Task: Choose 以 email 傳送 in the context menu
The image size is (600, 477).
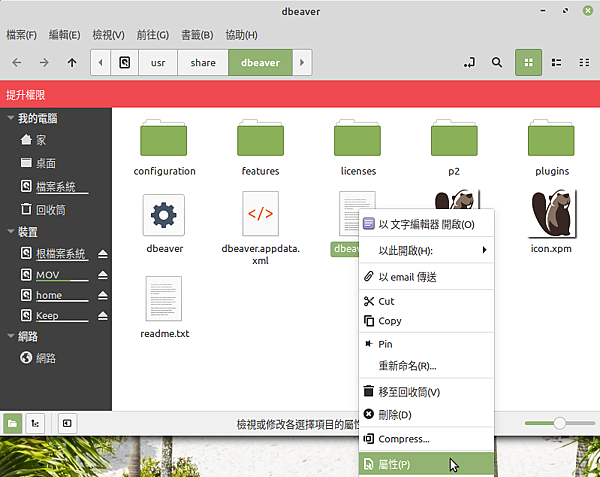Action: click(x=427, y=277)
